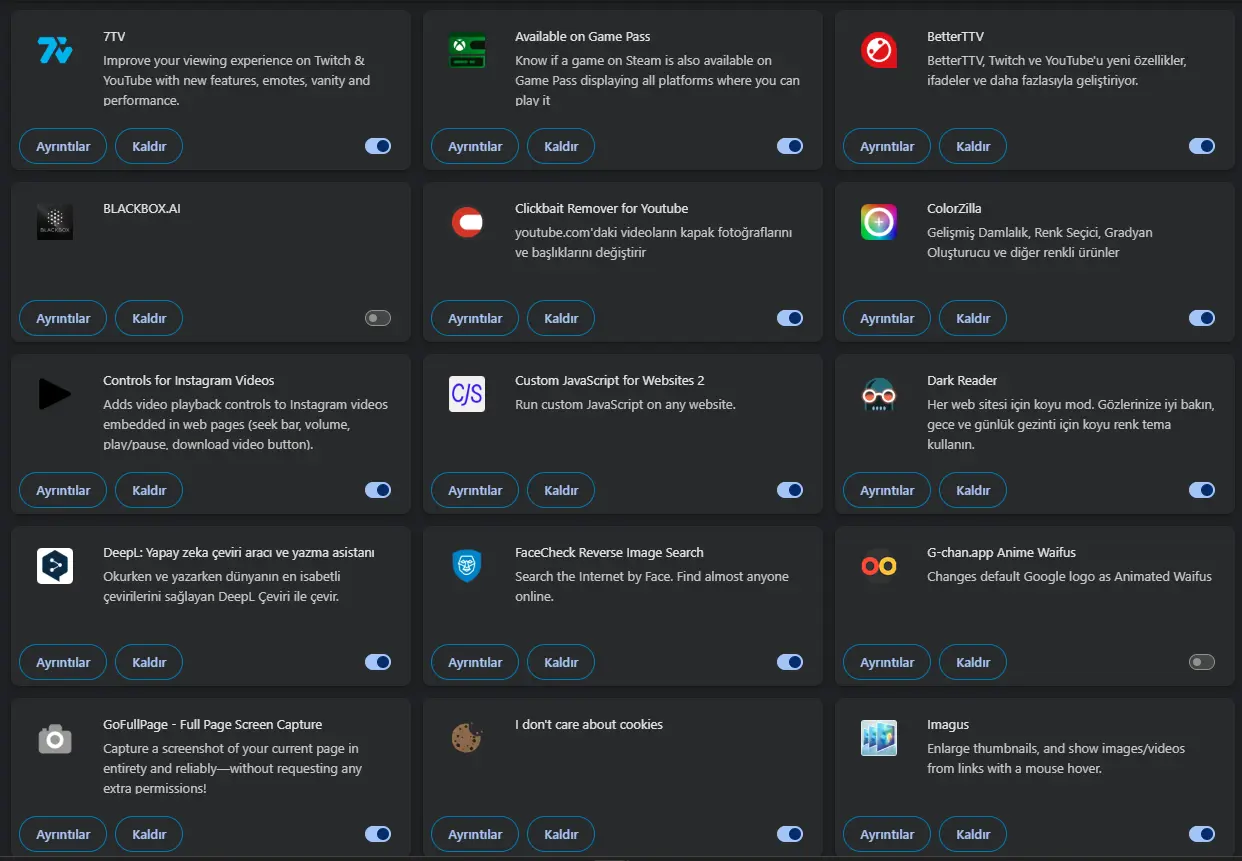Click the 7TV extension icon
The height and width of the screenshot is (861, 1242).
pyautogui.click(x=55, y=50)
